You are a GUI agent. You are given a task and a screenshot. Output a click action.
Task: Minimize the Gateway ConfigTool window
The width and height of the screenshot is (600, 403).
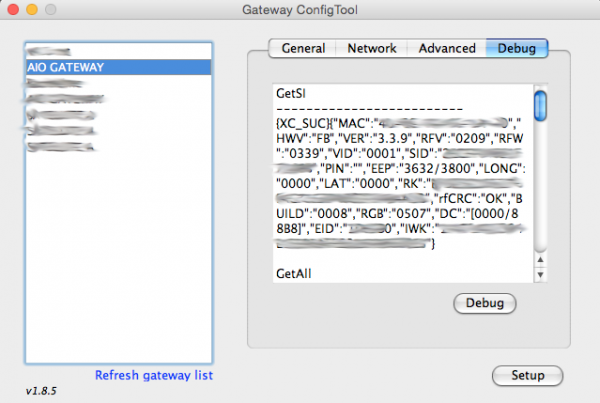[30, 10]
